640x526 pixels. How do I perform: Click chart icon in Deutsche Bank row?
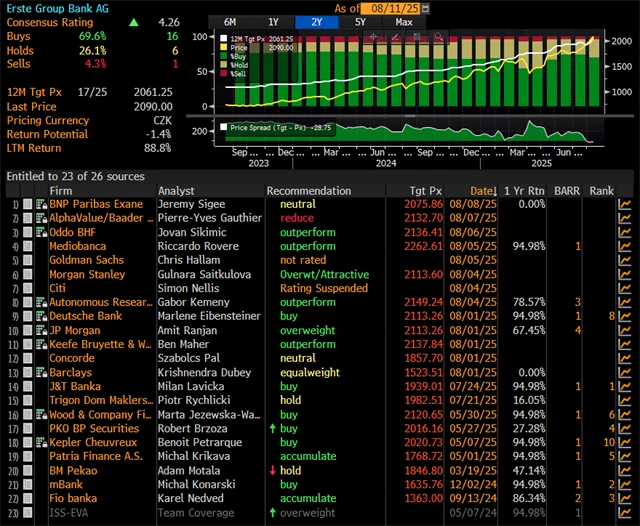click(625, 316)
